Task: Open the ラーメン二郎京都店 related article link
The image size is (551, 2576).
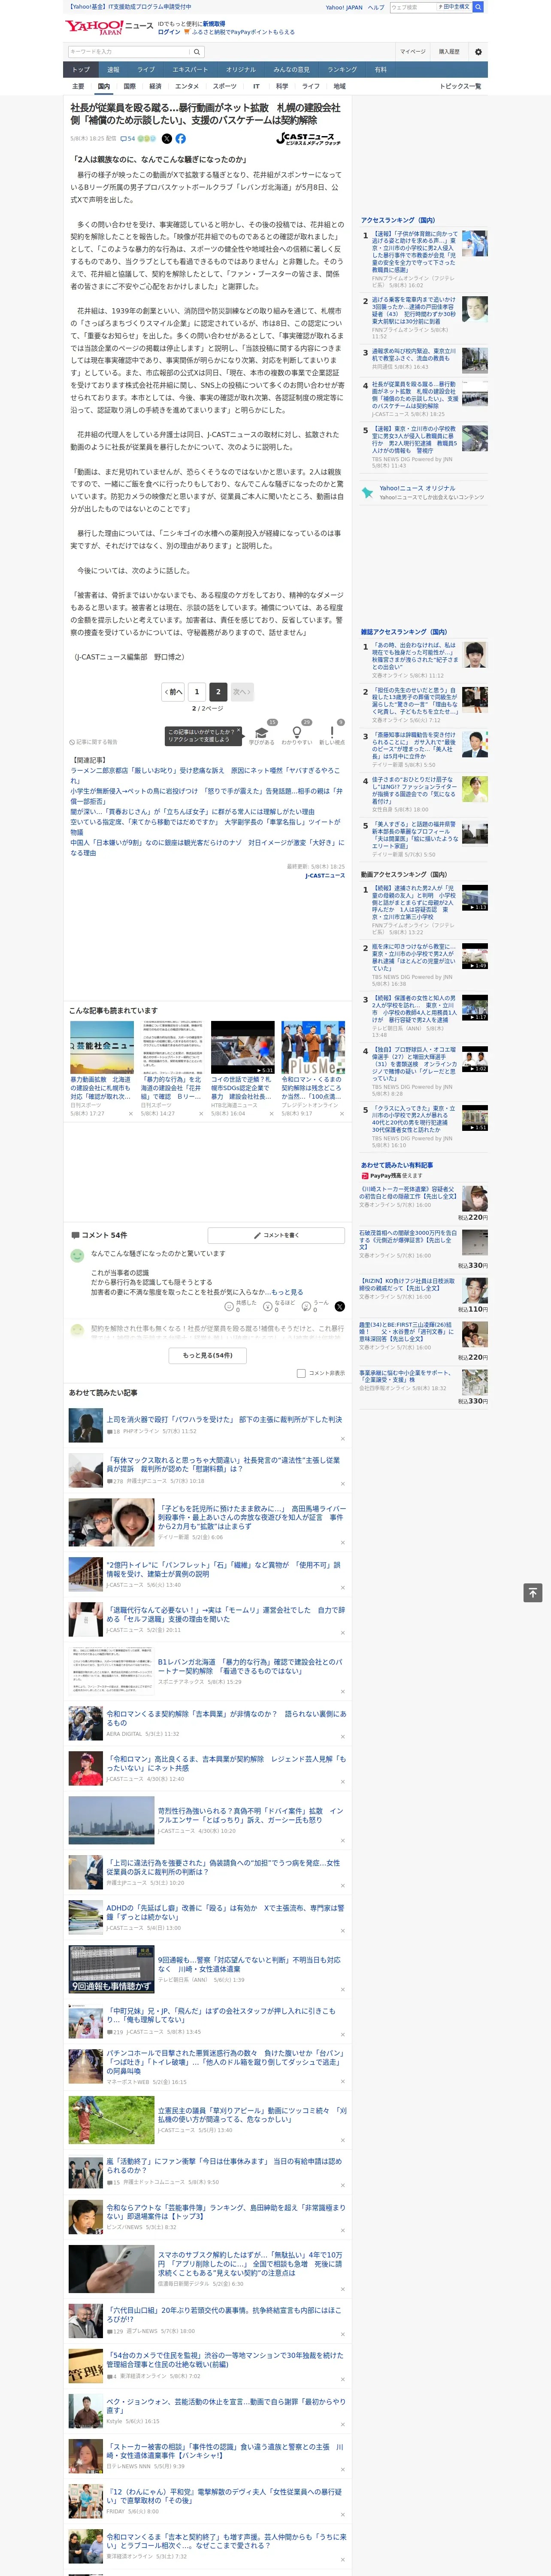Action: [x=205, y=775]
